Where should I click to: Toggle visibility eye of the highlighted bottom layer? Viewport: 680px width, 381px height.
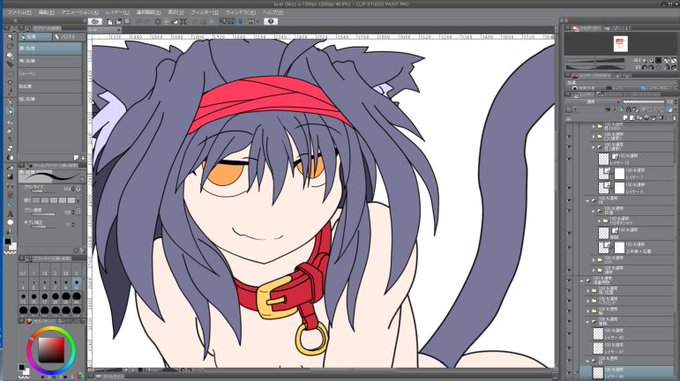click(x=569, y=372)
